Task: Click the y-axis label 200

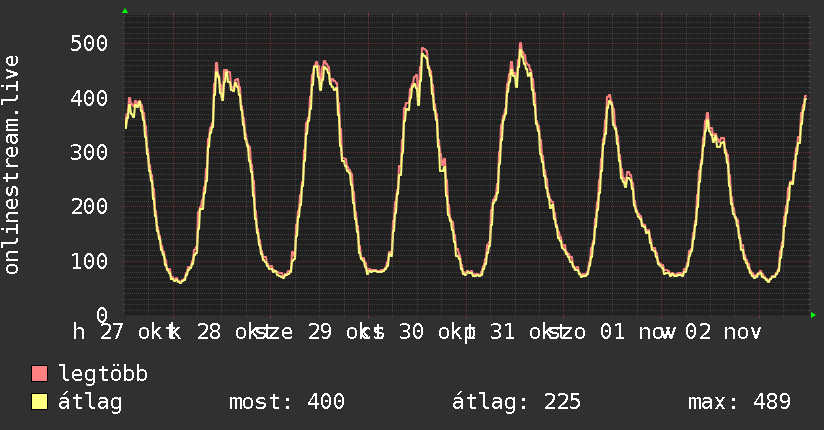Action: tap(89, 207)
